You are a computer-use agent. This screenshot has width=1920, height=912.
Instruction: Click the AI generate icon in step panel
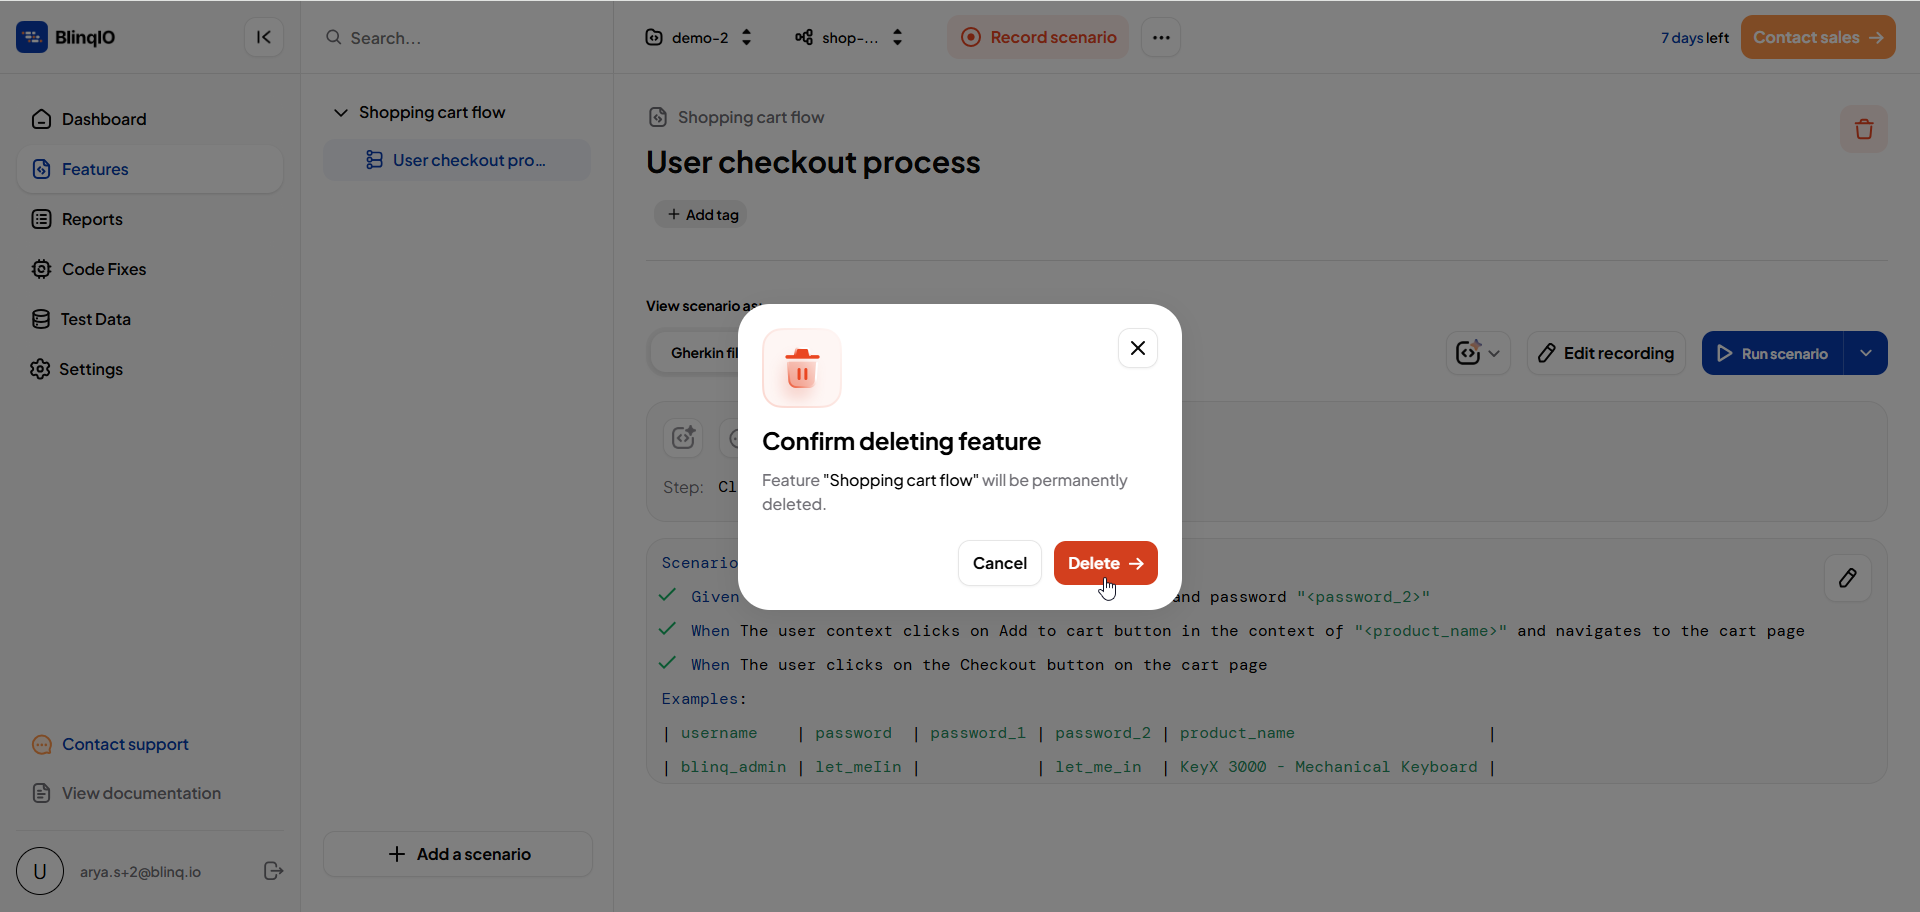tap(683, 438)
